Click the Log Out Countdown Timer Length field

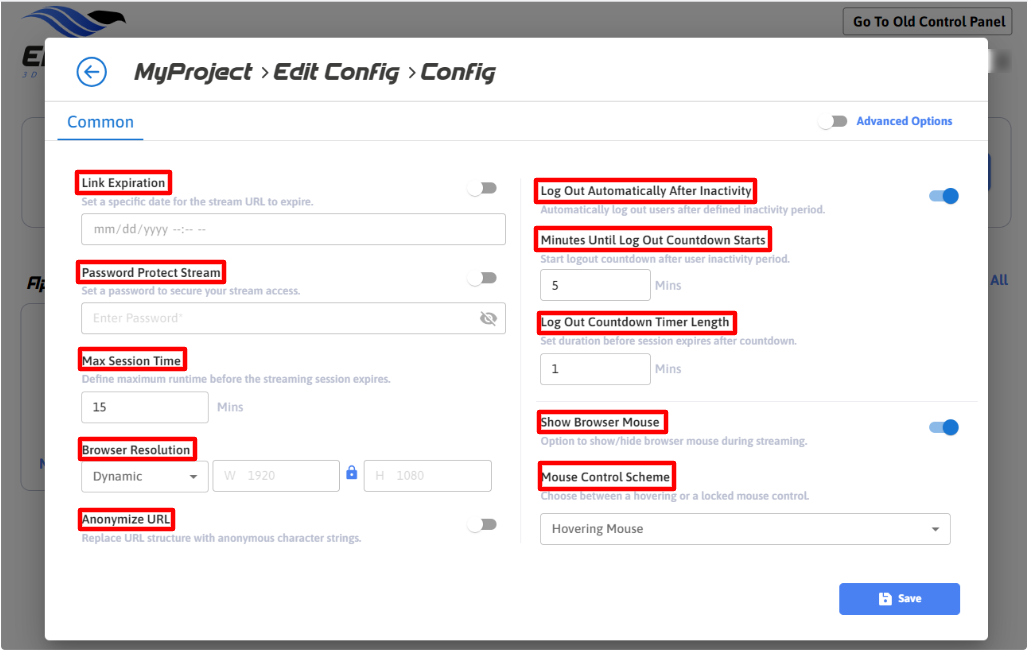(x=594, y=369)
